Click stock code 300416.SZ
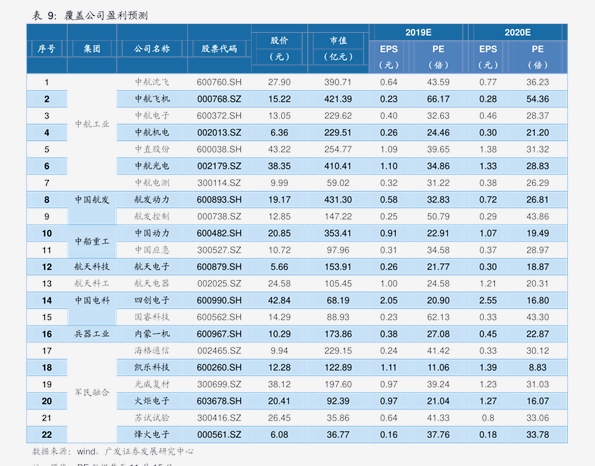This screenshot has width=595, height=466. tap(219, 418)
